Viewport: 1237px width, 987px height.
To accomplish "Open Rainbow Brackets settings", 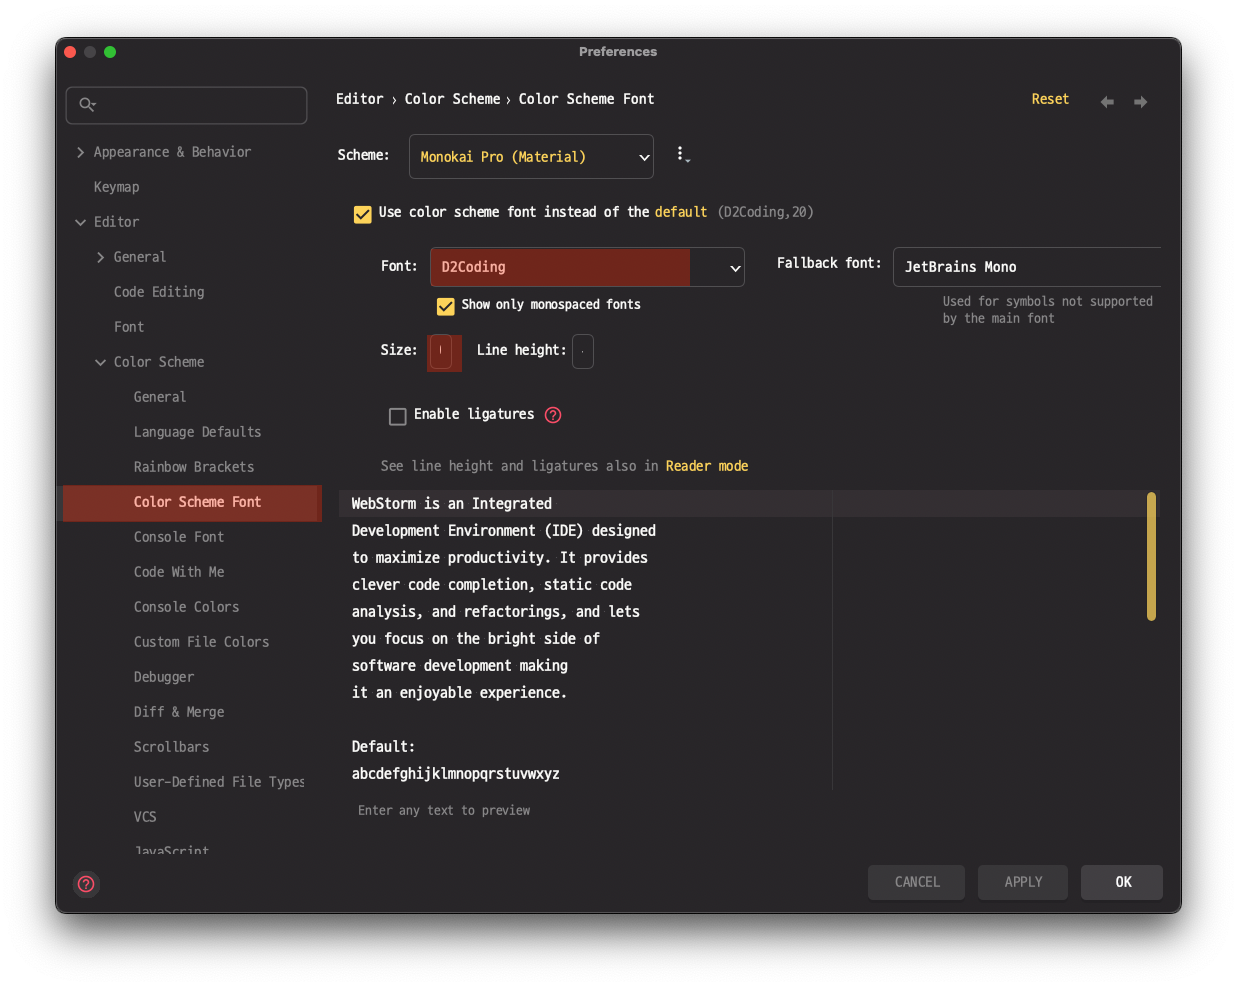I will coord(194,467).
